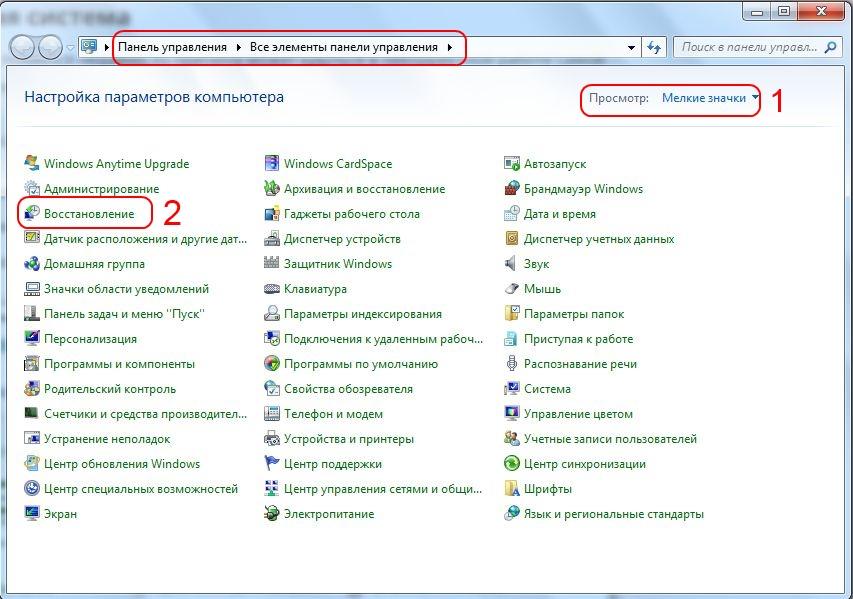Click the Программы и компоненты icon

(32, 363)
